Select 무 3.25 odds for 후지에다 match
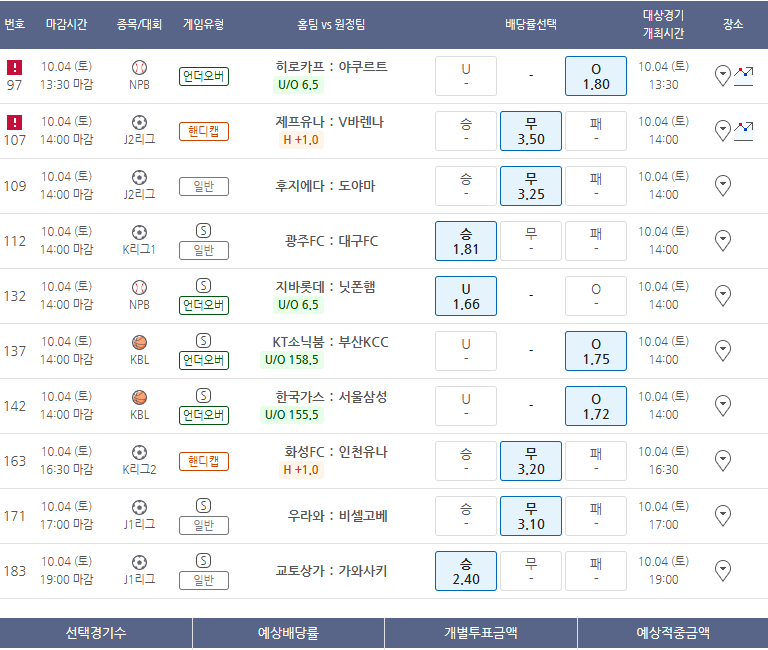Screen dimensions: 768x650 (531, 186)
